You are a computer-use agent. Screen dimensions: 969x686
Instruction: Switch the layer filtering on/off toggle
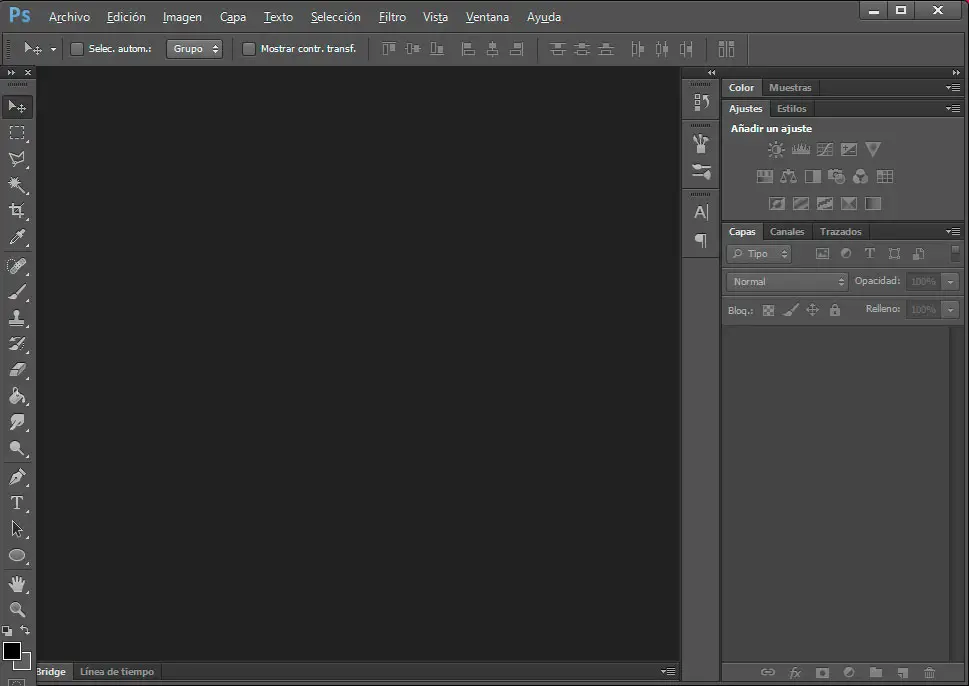955,253
